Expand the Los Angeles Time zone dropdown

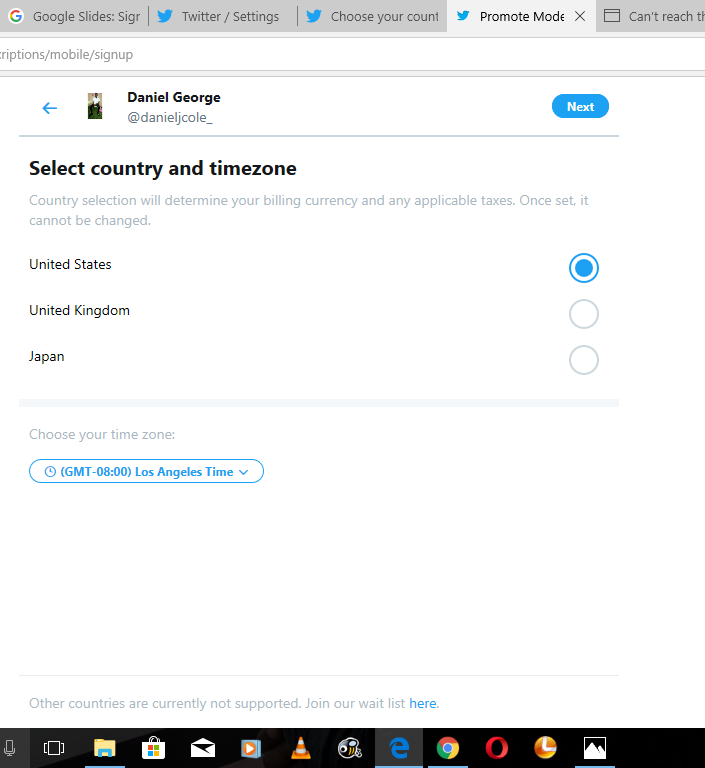(146, 471)
